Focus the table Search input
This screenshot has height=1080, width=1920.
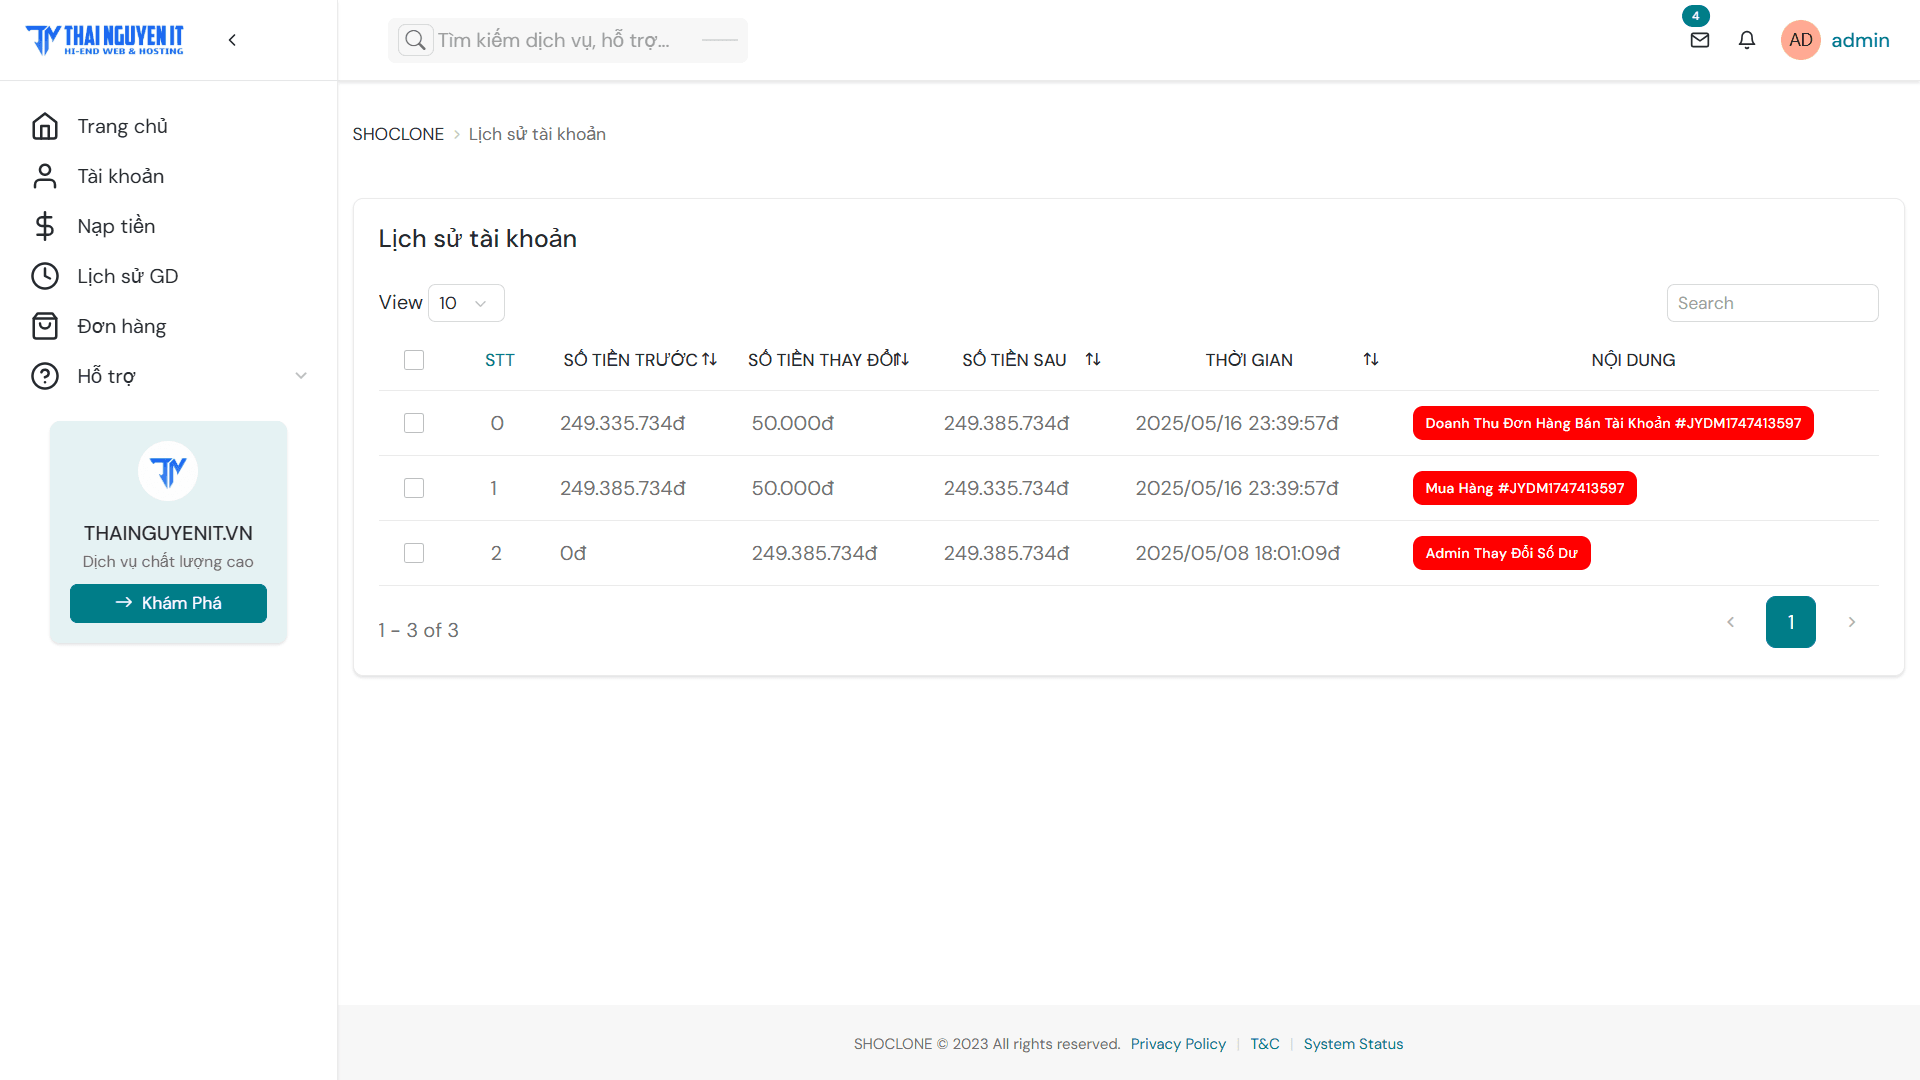[1773, 303]
